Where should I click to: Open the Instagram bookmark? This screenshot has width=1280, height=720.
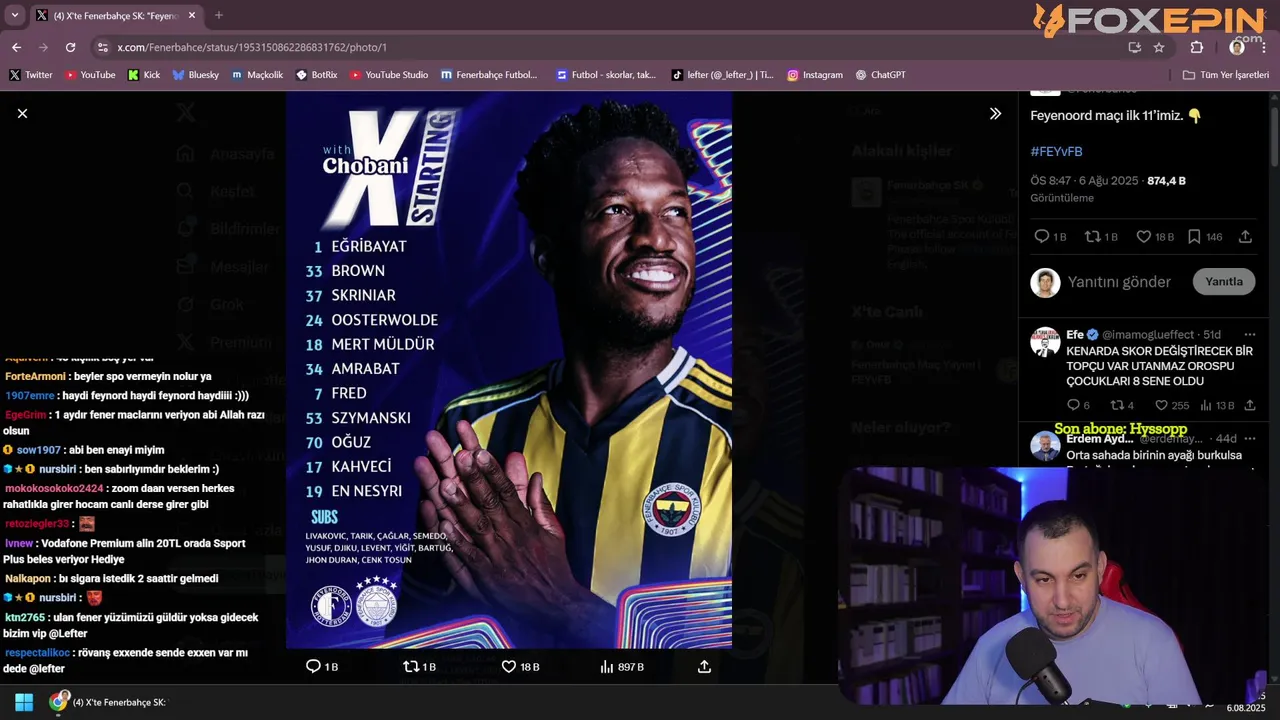(x=815, y=75)
